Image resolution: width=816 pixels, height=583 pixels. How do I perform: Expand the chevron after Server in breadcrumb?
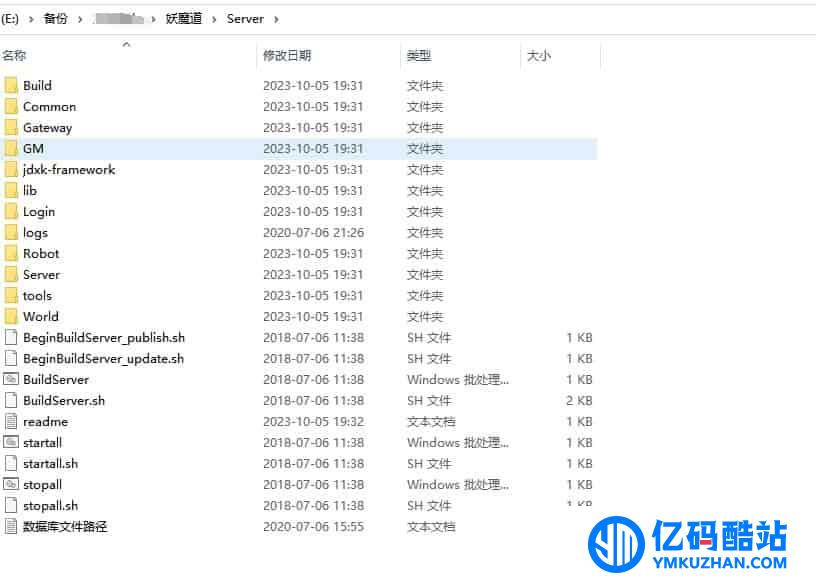[276, 19]
